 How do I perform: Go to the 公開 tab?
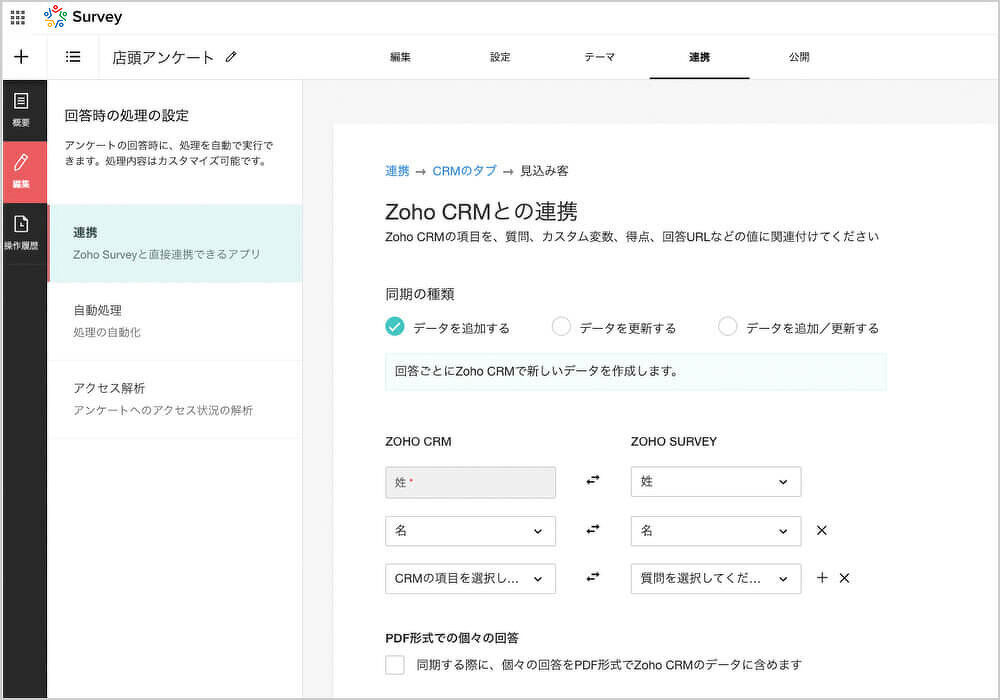coord(799,57)
